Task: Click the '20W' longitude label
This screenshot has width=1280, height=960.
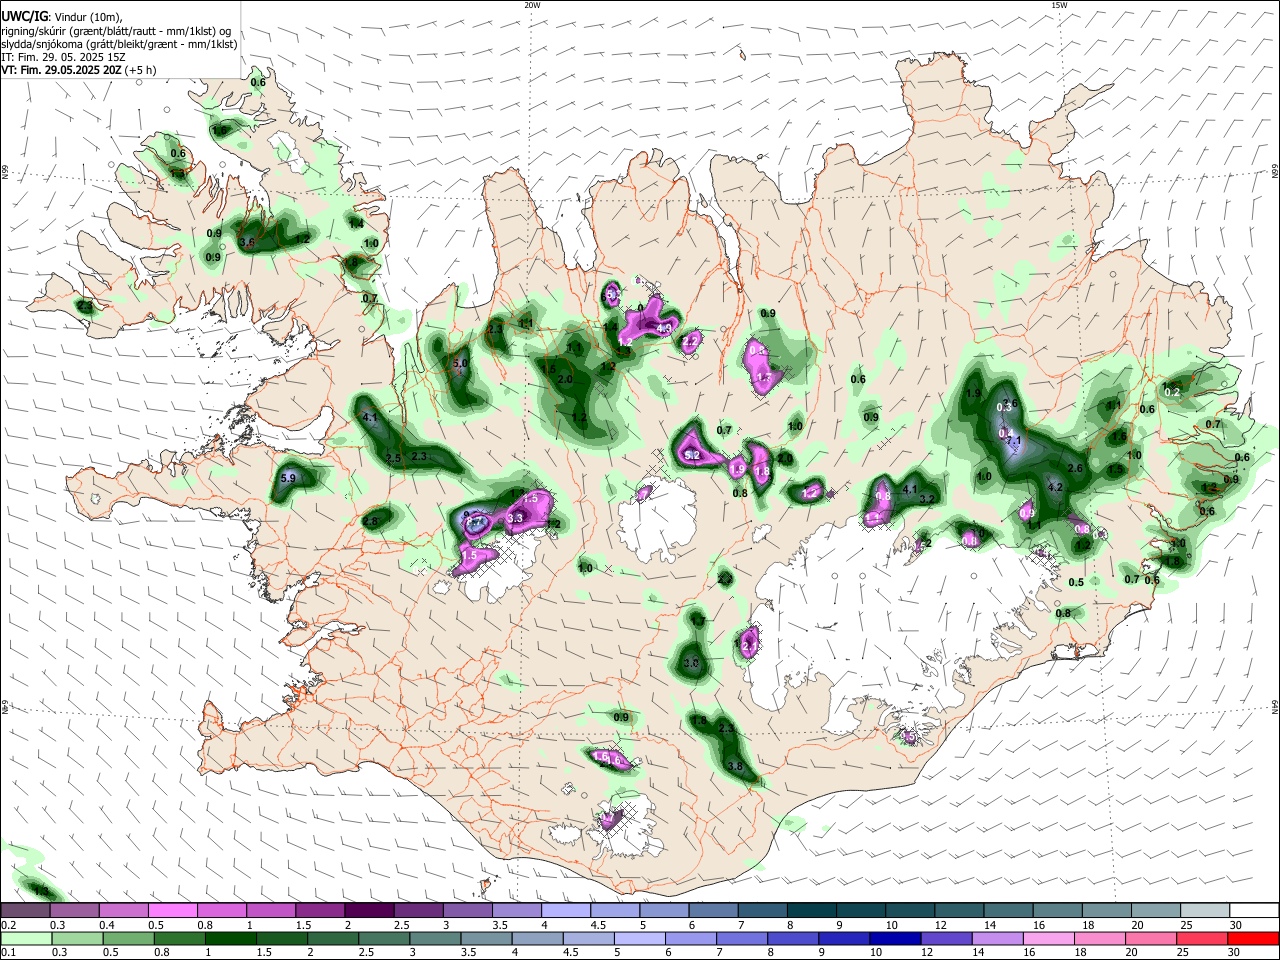Action: (532, 5)
